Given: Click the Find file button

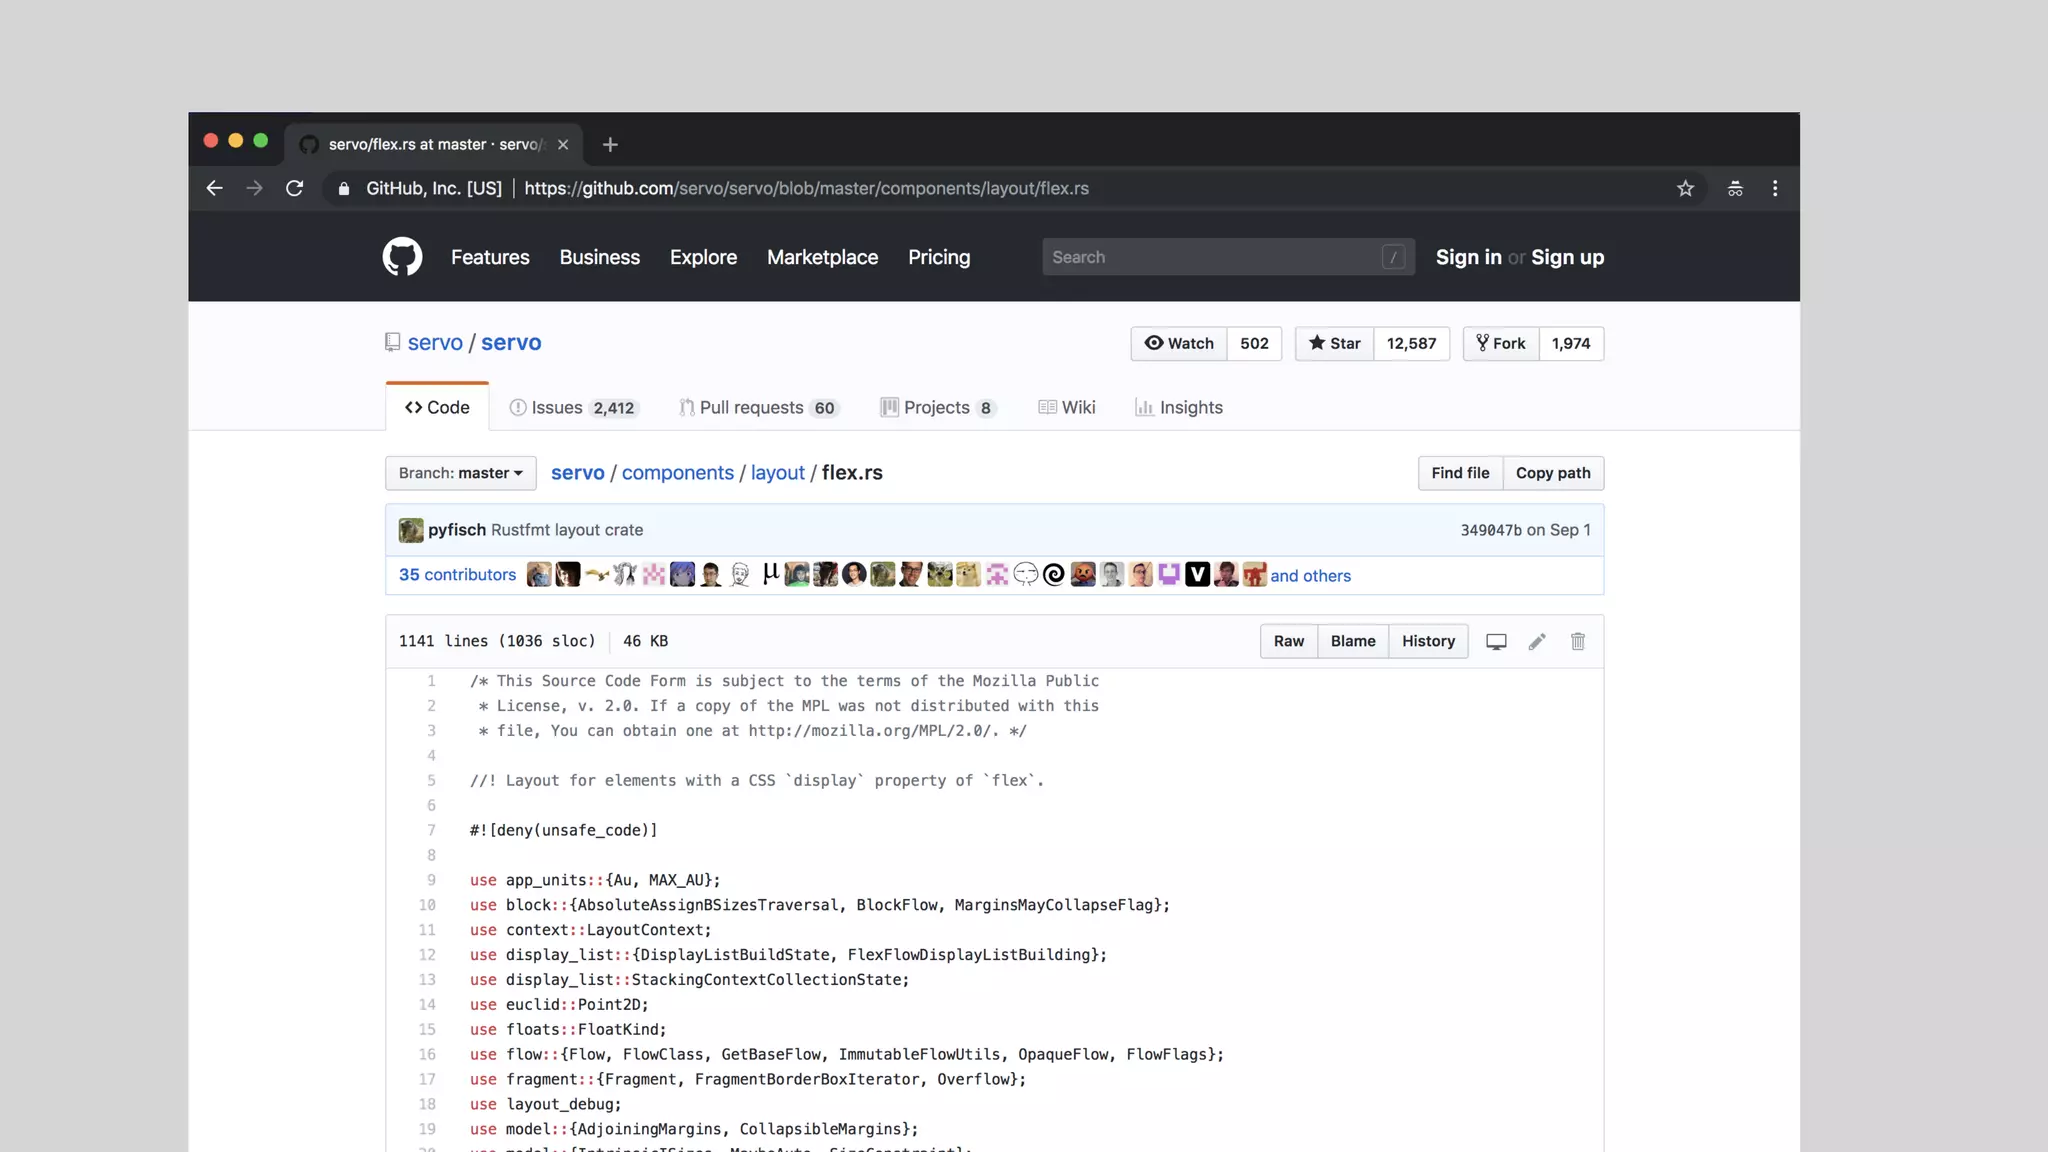Looking at the screenshot, I should [1460, 473].
